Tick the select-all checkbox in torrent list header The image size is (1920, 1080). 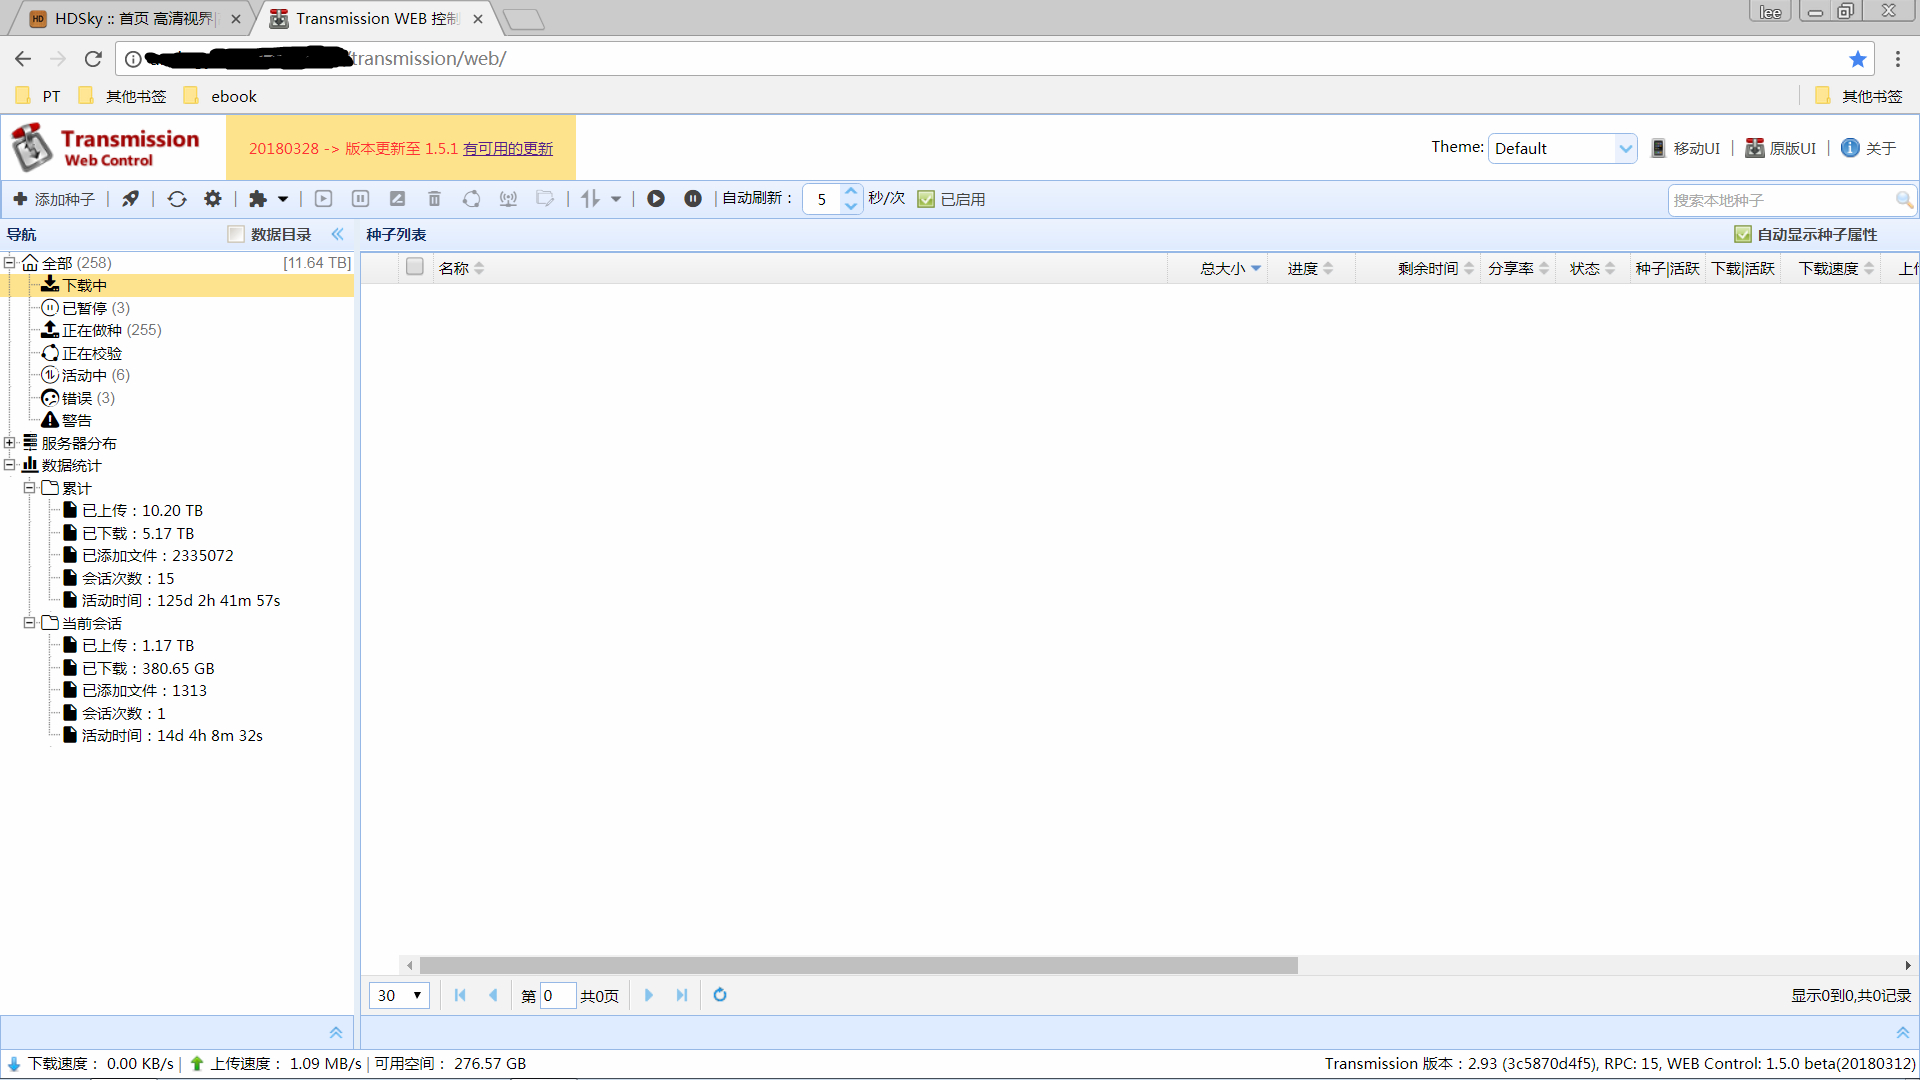pos(415,267)
